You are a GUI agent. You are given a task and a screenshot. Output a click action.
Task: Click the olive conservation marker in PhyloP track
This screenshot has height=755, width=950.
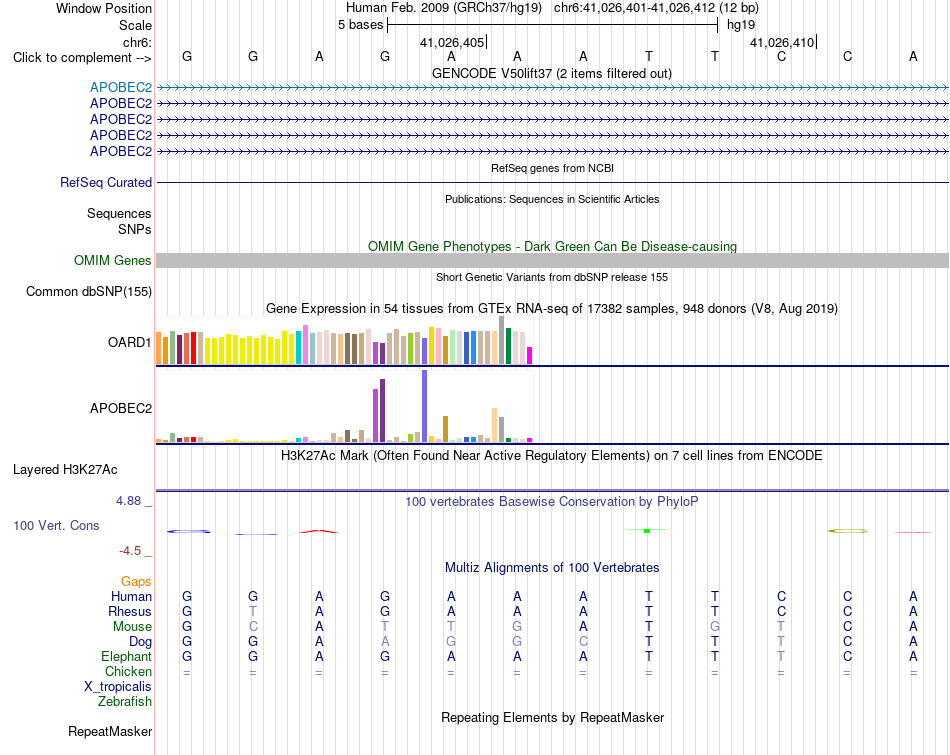848,531
